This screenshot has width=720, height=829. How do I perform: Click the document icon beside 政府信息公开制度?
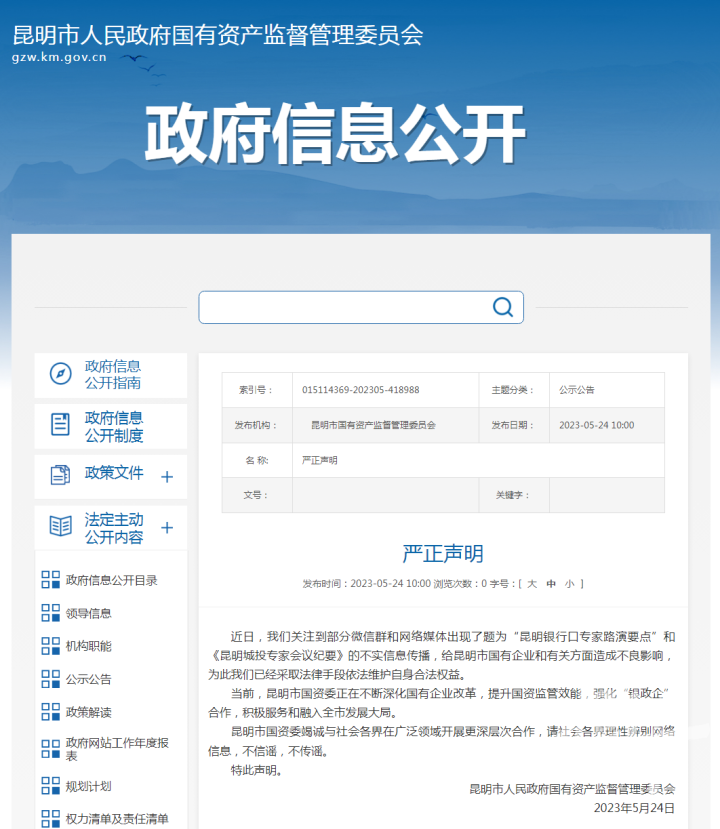point(61,424)
